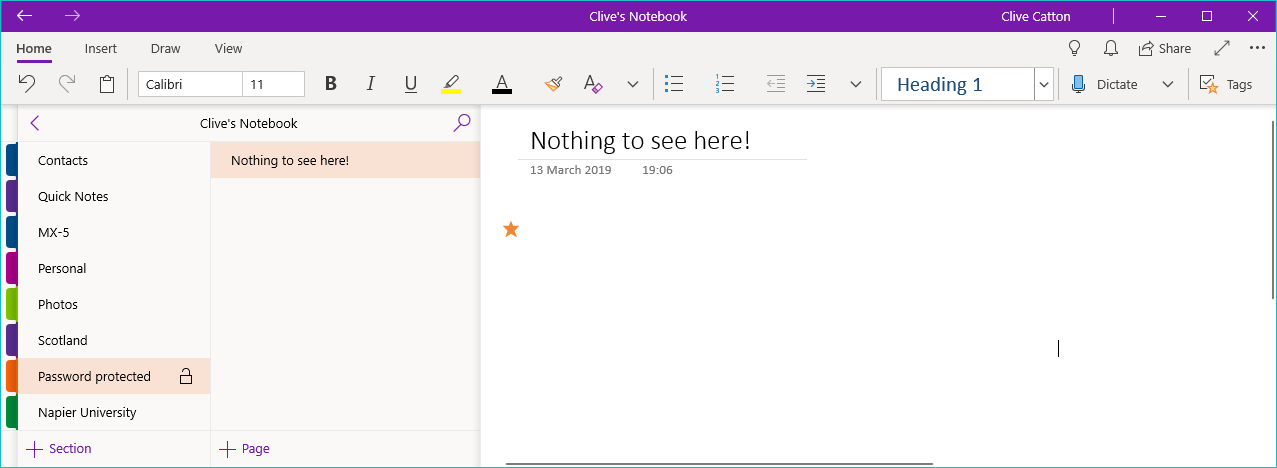Click the Undo icon
The image size is (1277, 468).
(x=28, y=84)
